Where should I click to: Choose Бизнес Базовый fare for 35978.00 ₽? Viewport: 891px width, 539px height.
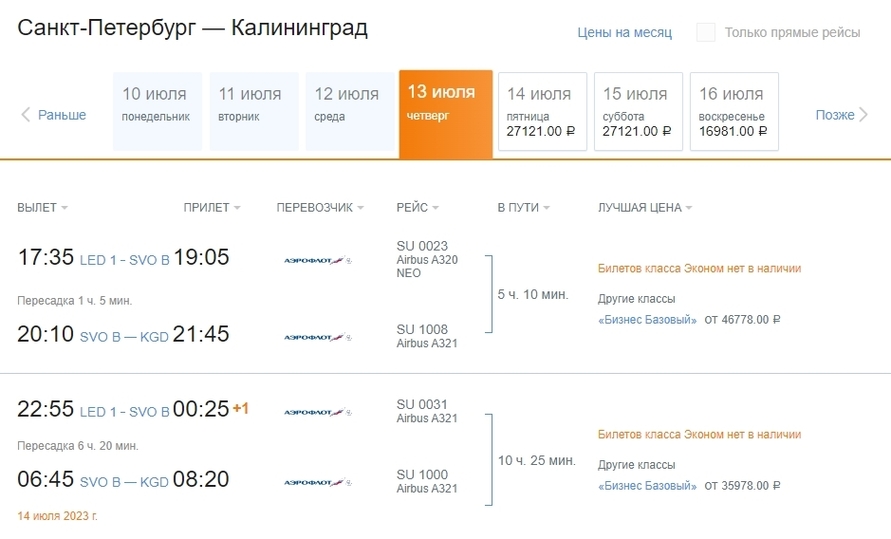pyautogui.click(x=647, y=486)
